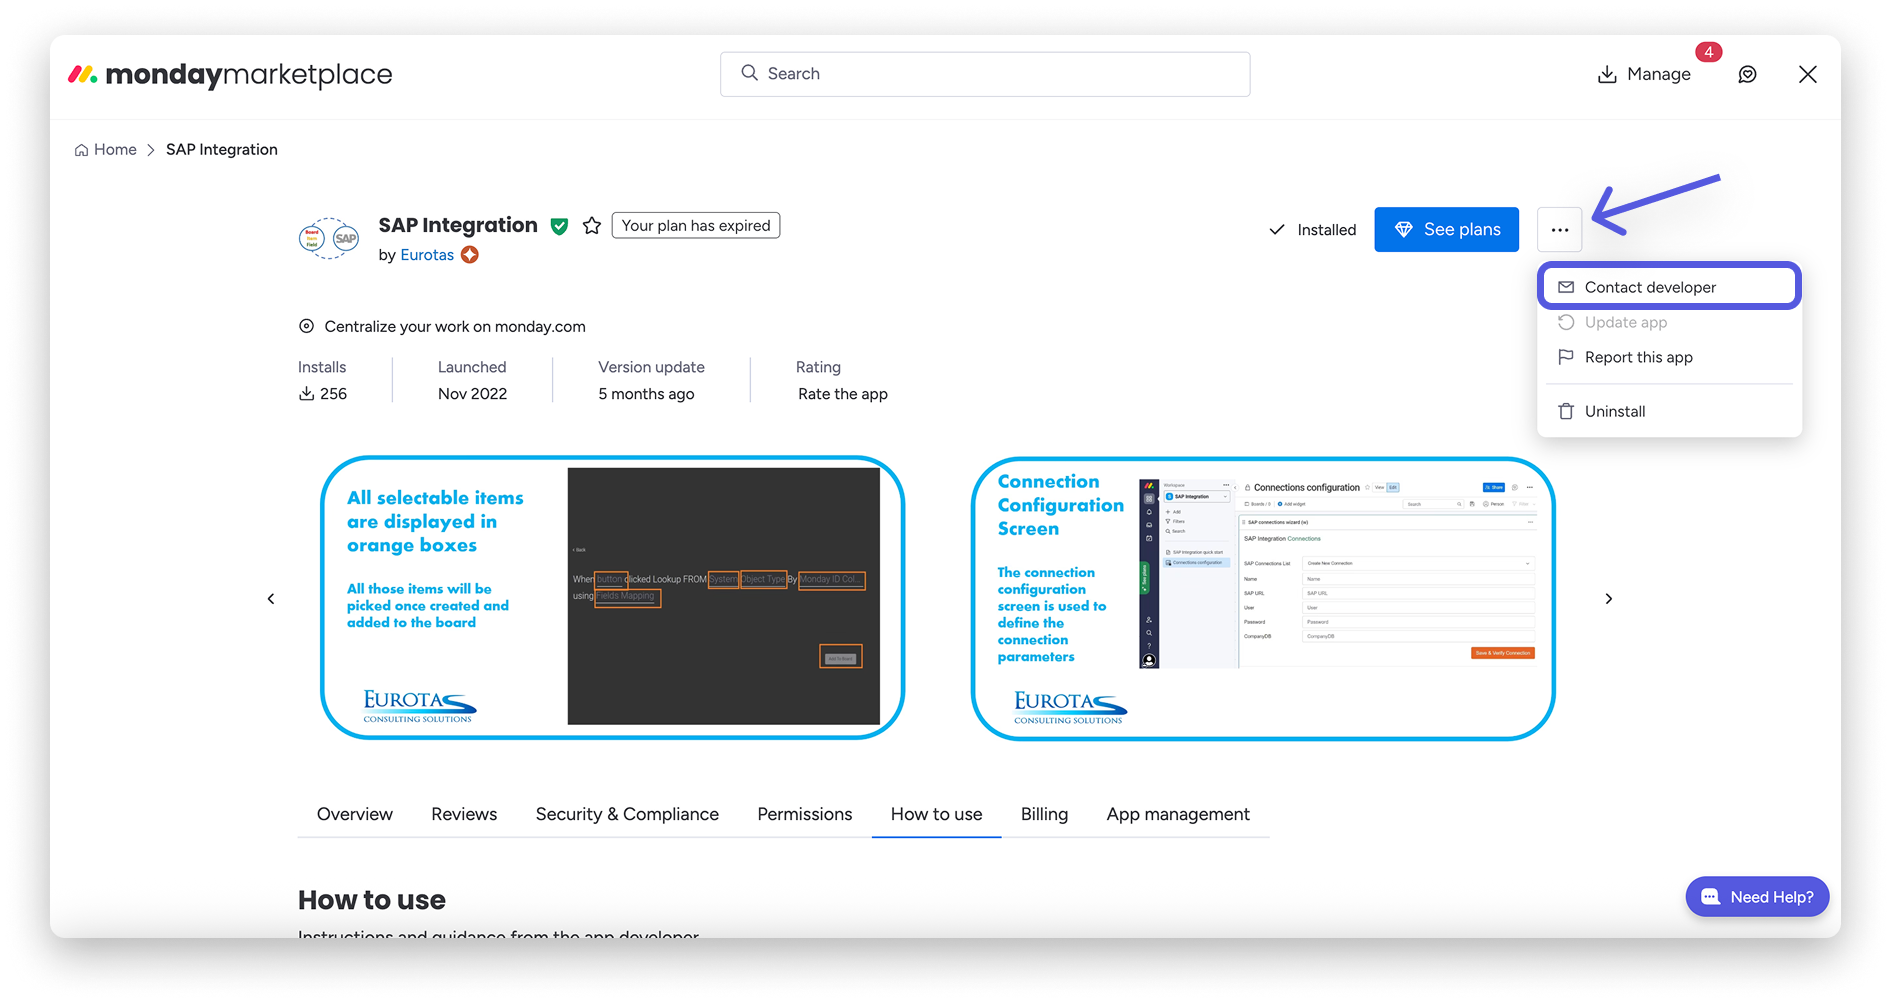Favorite the app with the star icon
This screenshot has width=1891, height=1003.
pos(592,226)
